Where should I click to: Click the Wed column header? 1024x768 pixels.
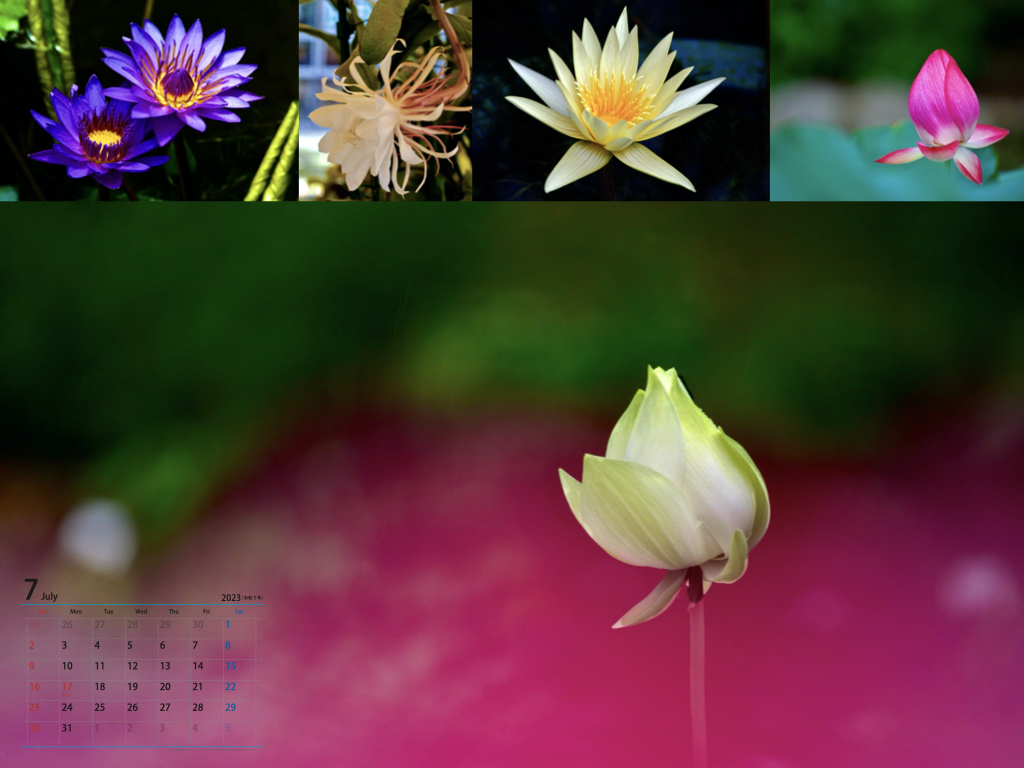click(141, 611)
